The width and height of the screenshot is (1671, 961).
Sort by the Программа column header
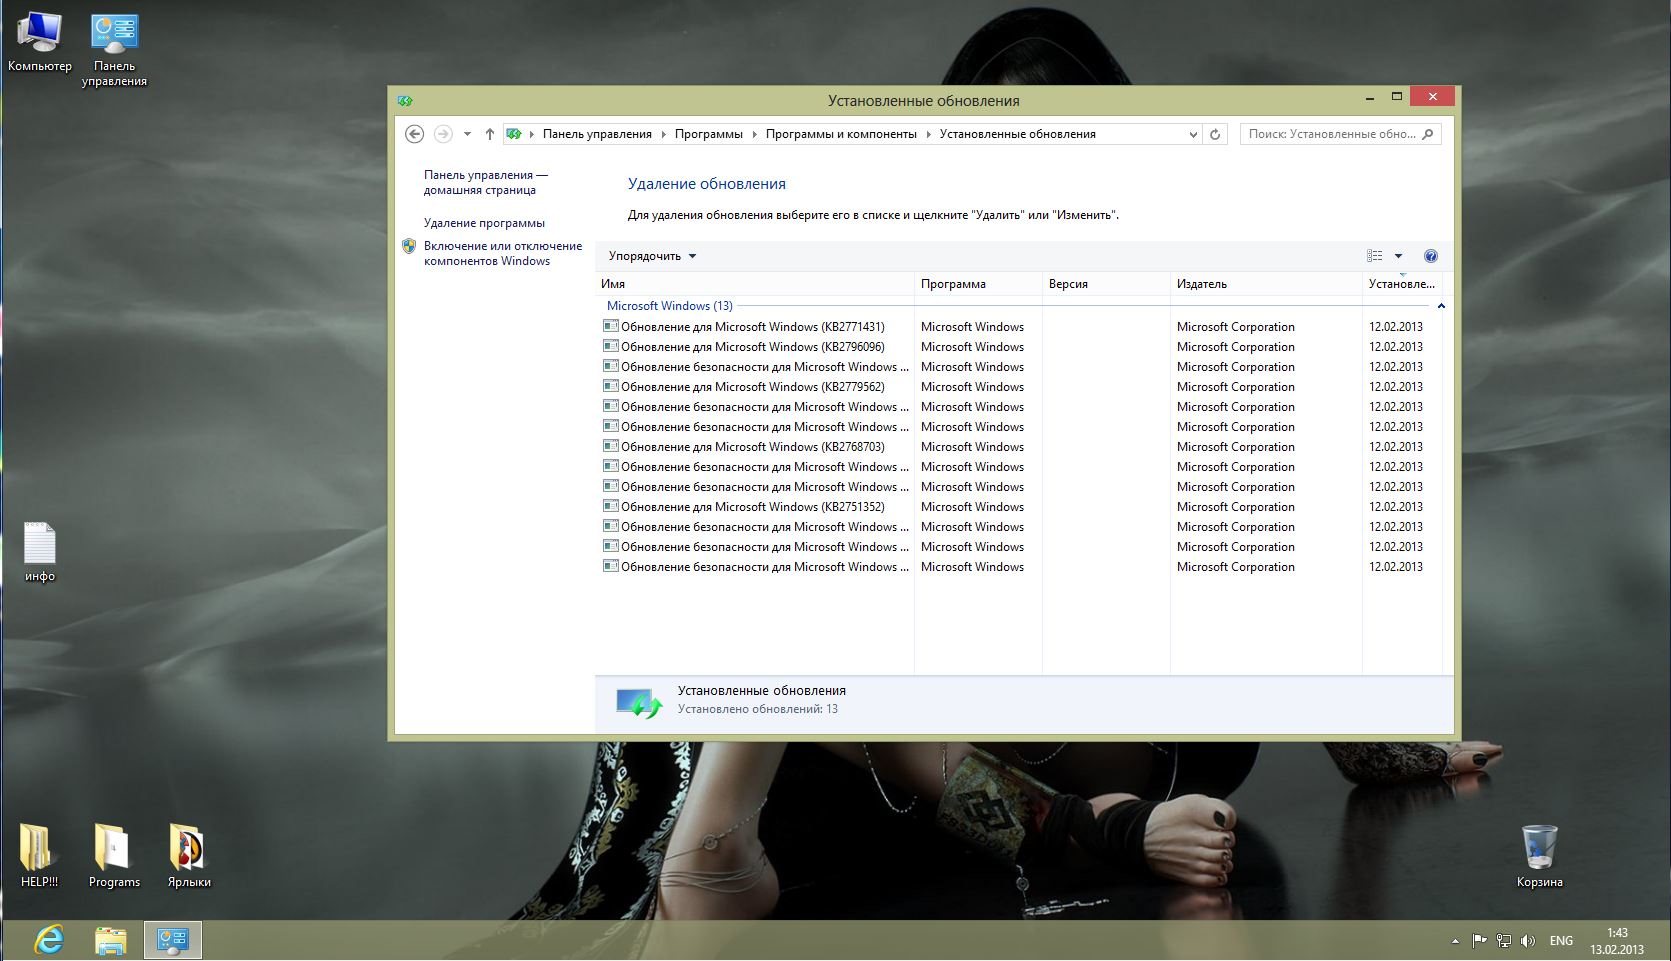[x=978, y=284]
